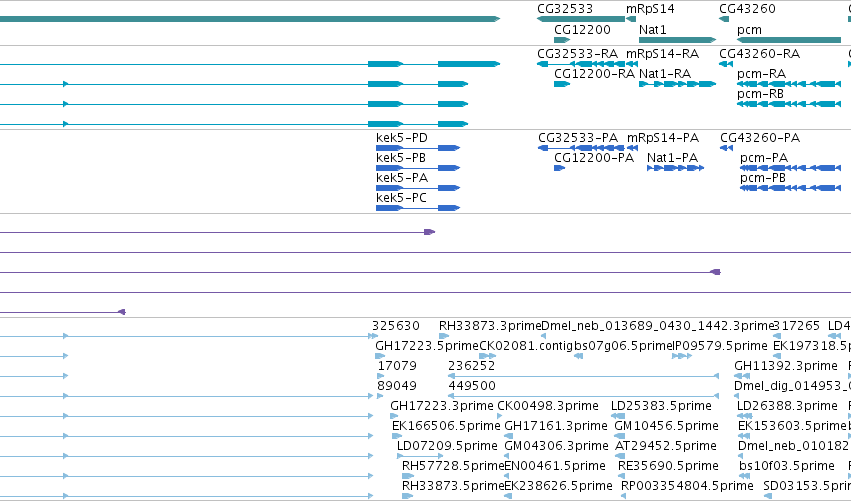851x501 pixels.
Task: Open the CG32533-RA transcript
Action: point(581,64)
